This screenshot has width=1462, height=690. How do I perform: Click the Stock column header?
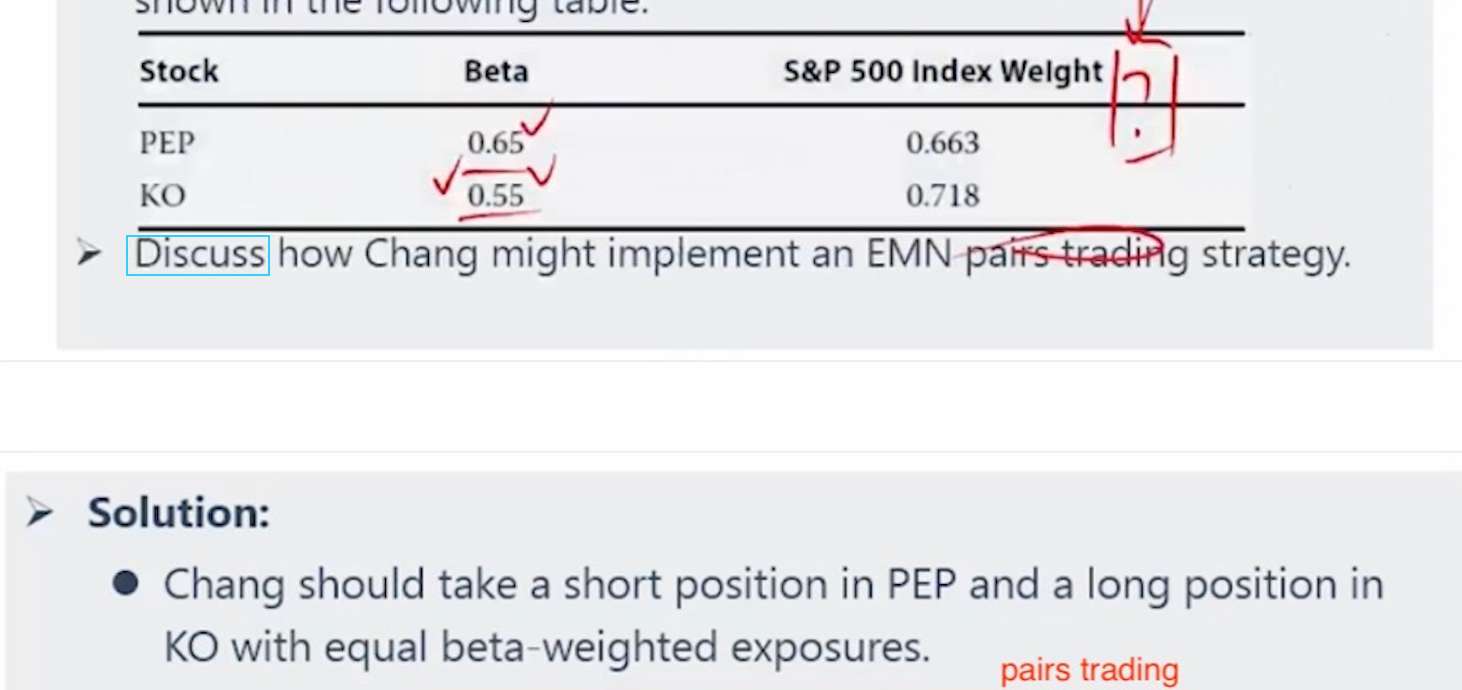(x=179, y=72)
